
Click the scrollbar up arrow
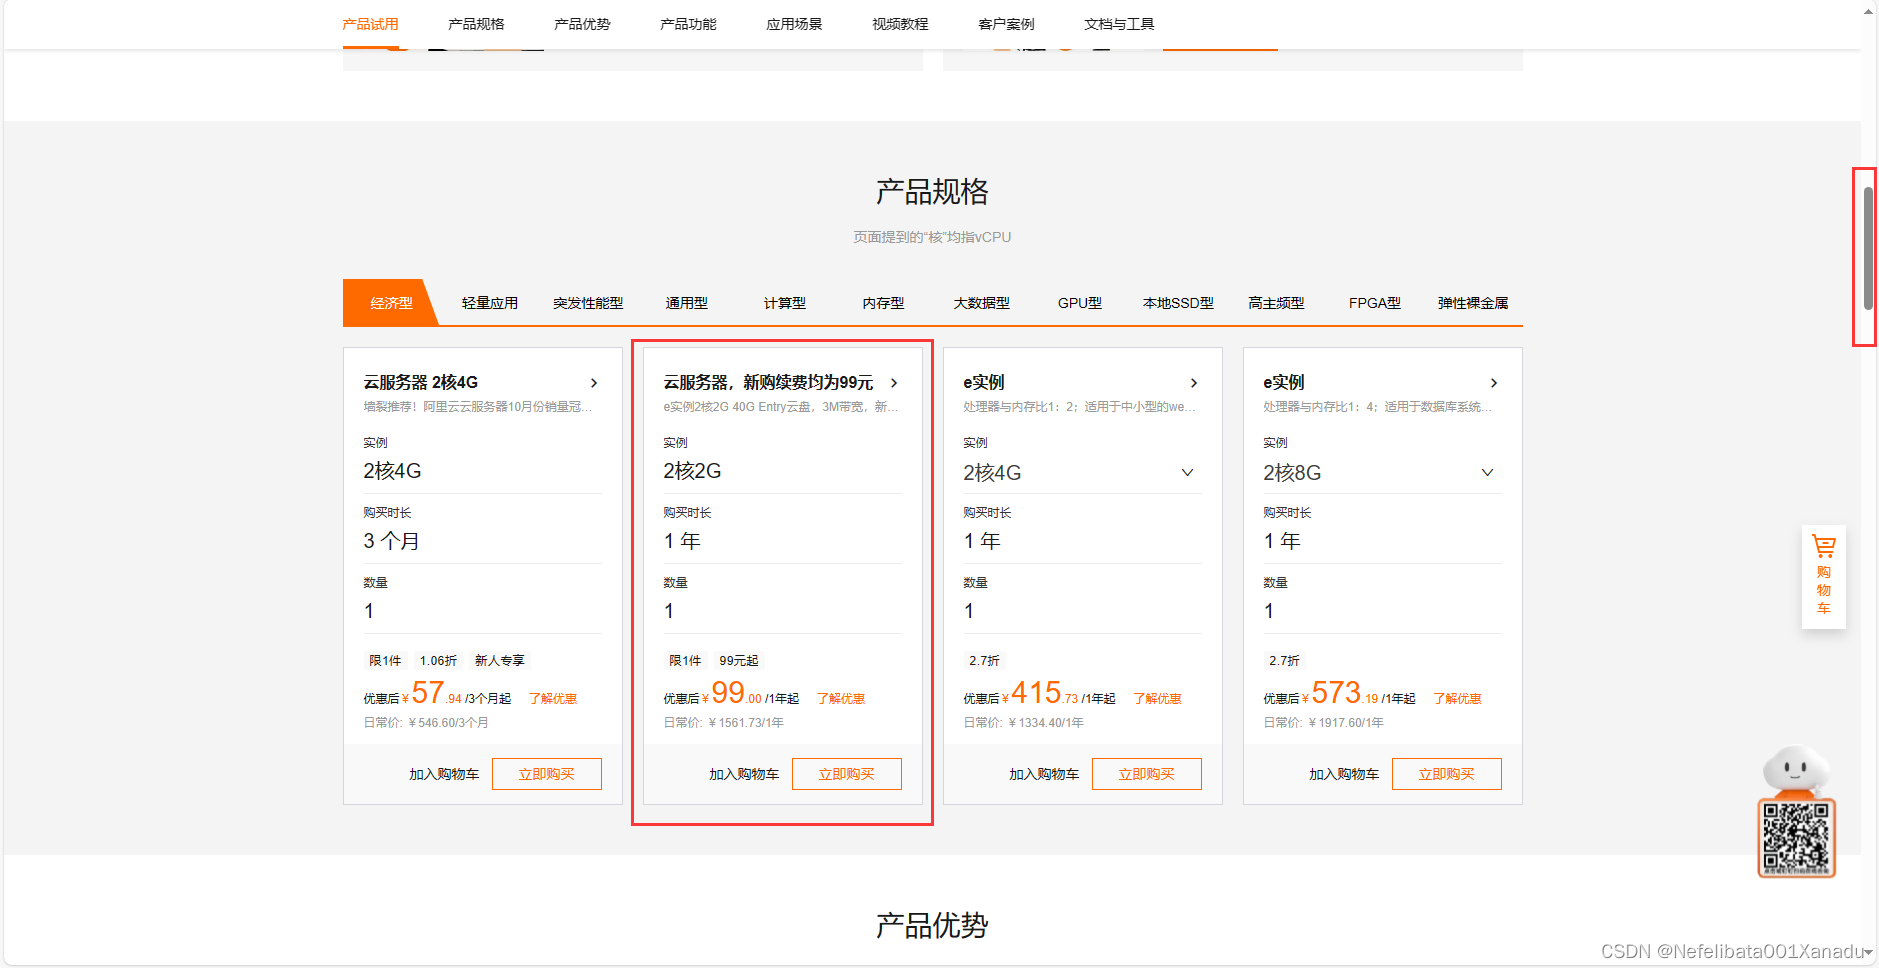click(1868, 10)
